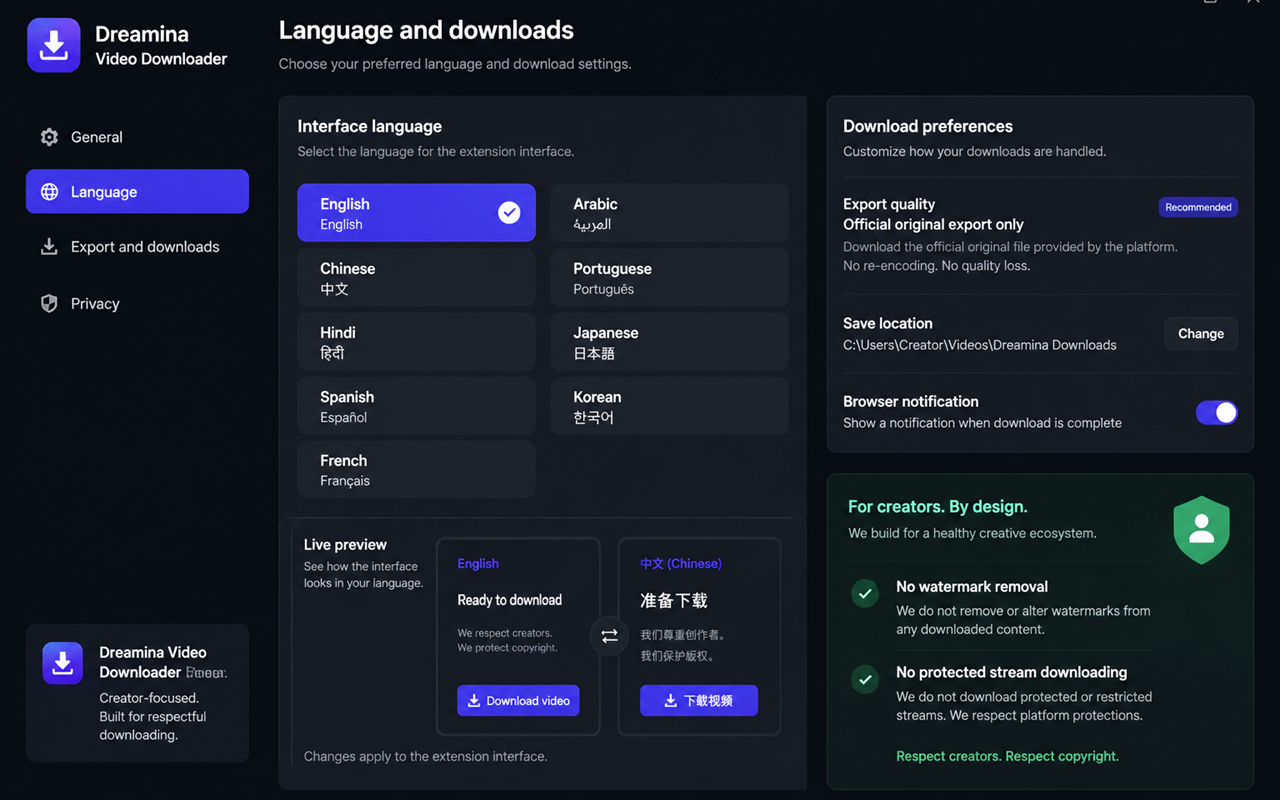Screen dimensions: 1280x800
Task: Choose Chinese interface language
Action: point(416,277)
